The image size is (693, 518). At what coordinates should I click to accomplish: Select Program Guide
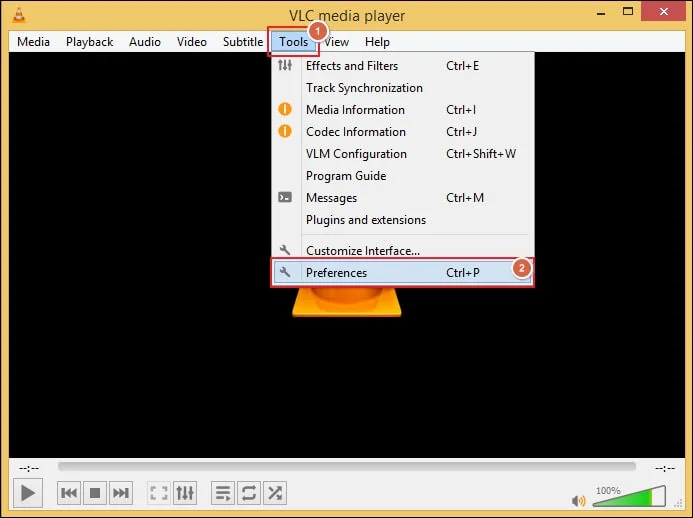point(402,176)
